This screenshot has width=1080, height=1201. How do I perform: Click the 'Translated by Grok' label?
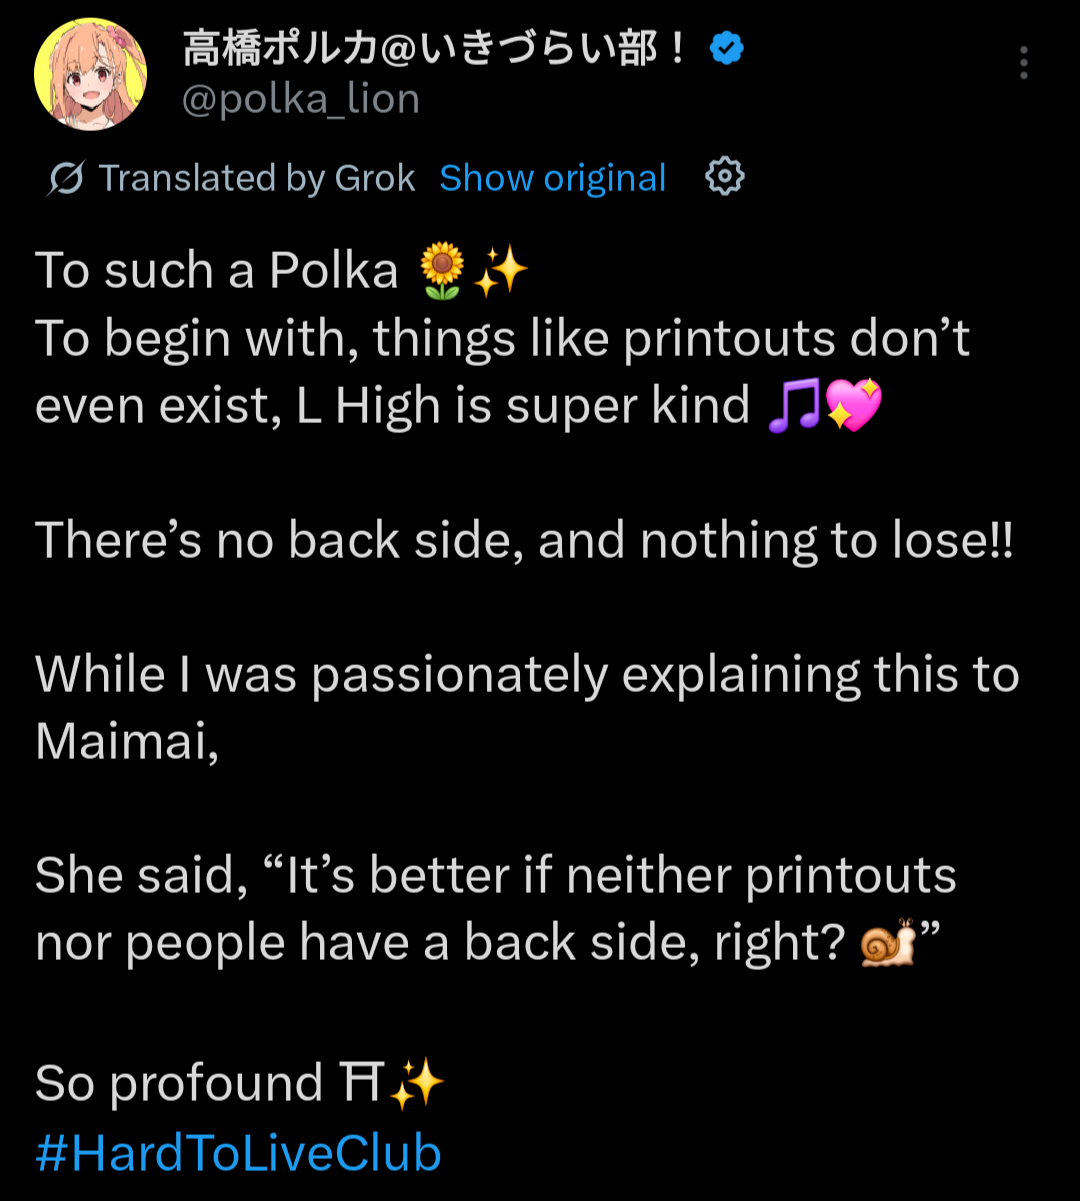click(256, 178)
